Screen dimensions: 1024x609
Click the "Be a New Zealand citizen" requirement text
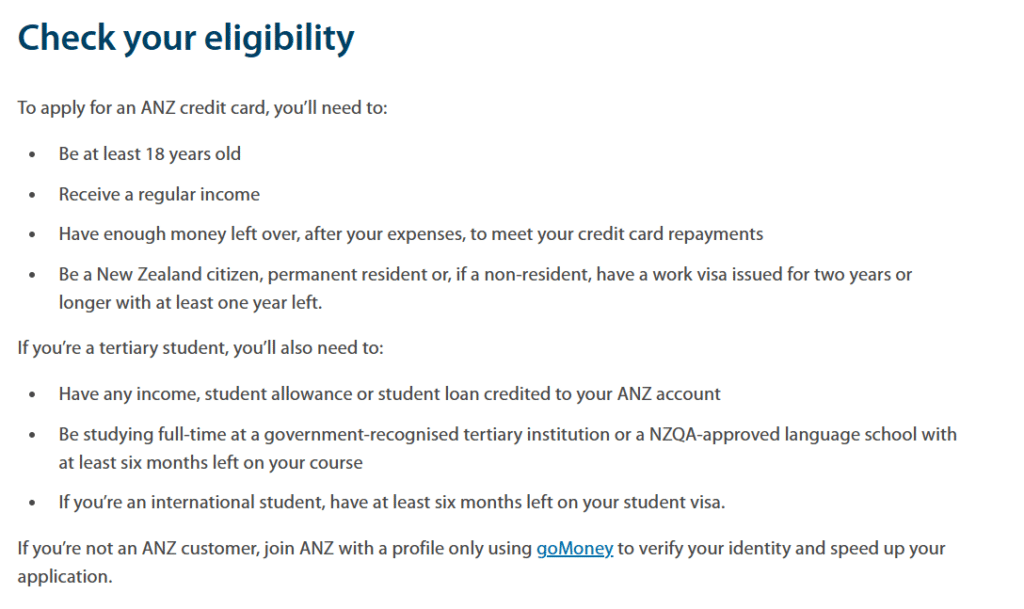(485, 274)
